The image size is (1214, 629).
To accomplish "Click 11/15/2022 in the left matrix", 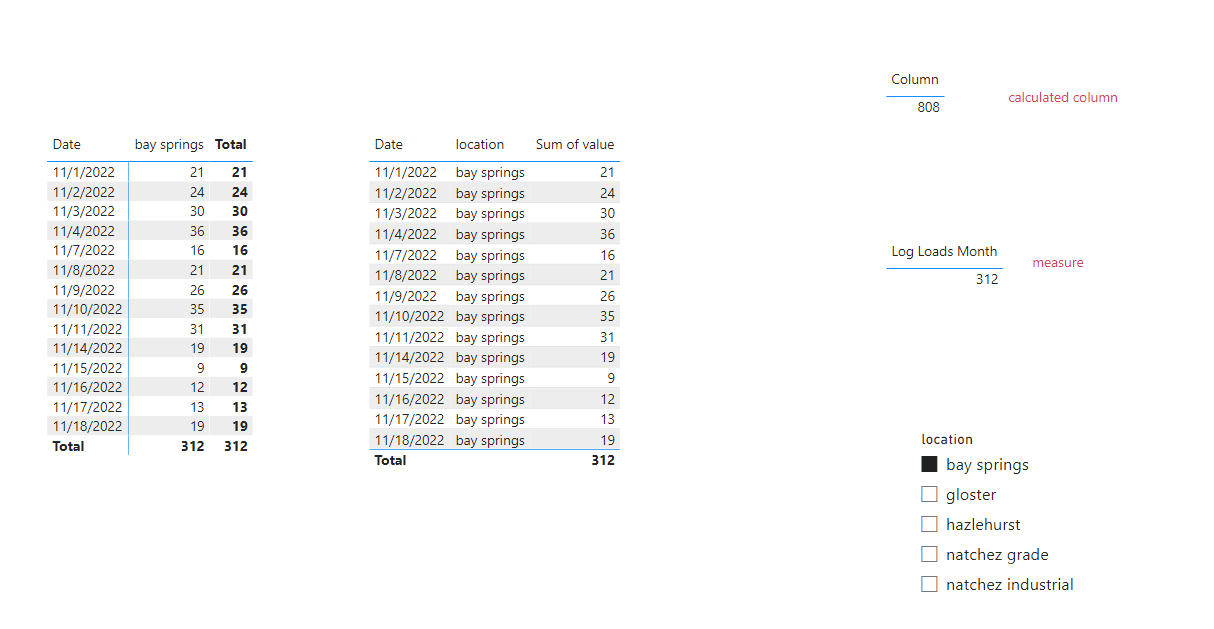I will [x=87, y=368].
